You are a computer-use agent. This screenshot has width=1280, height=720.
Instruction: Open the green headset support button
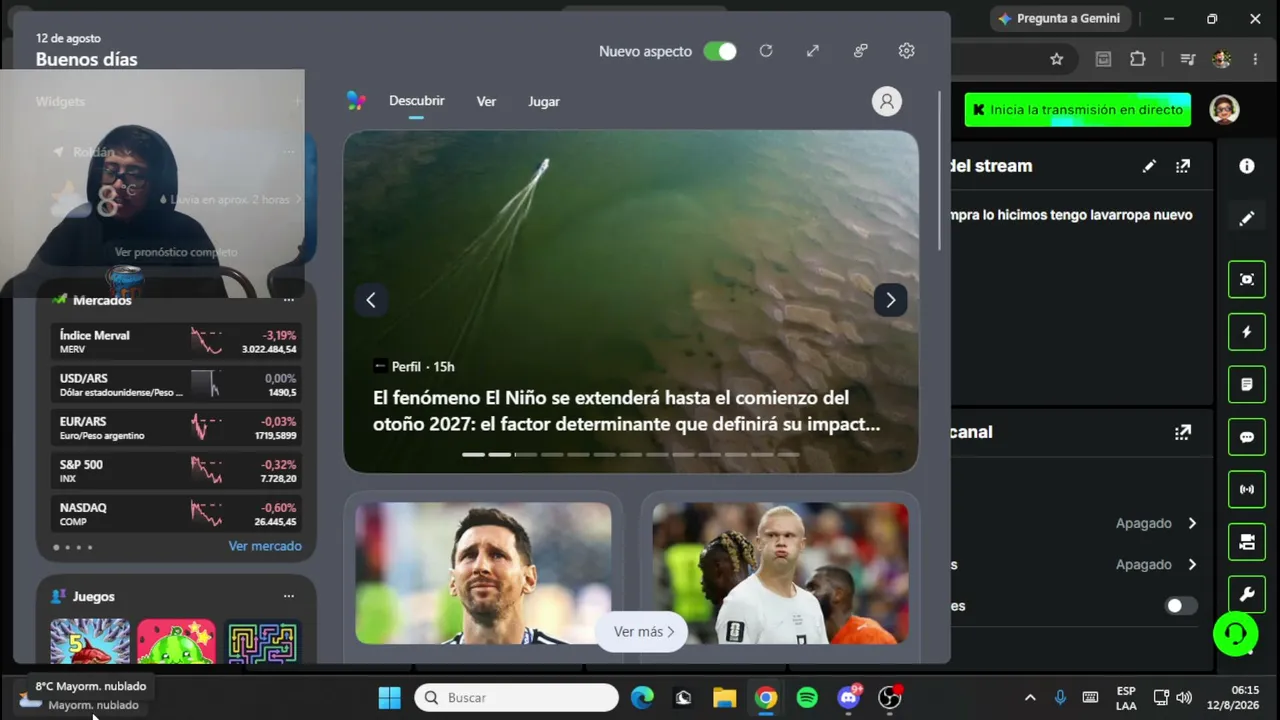[1235, 634]
